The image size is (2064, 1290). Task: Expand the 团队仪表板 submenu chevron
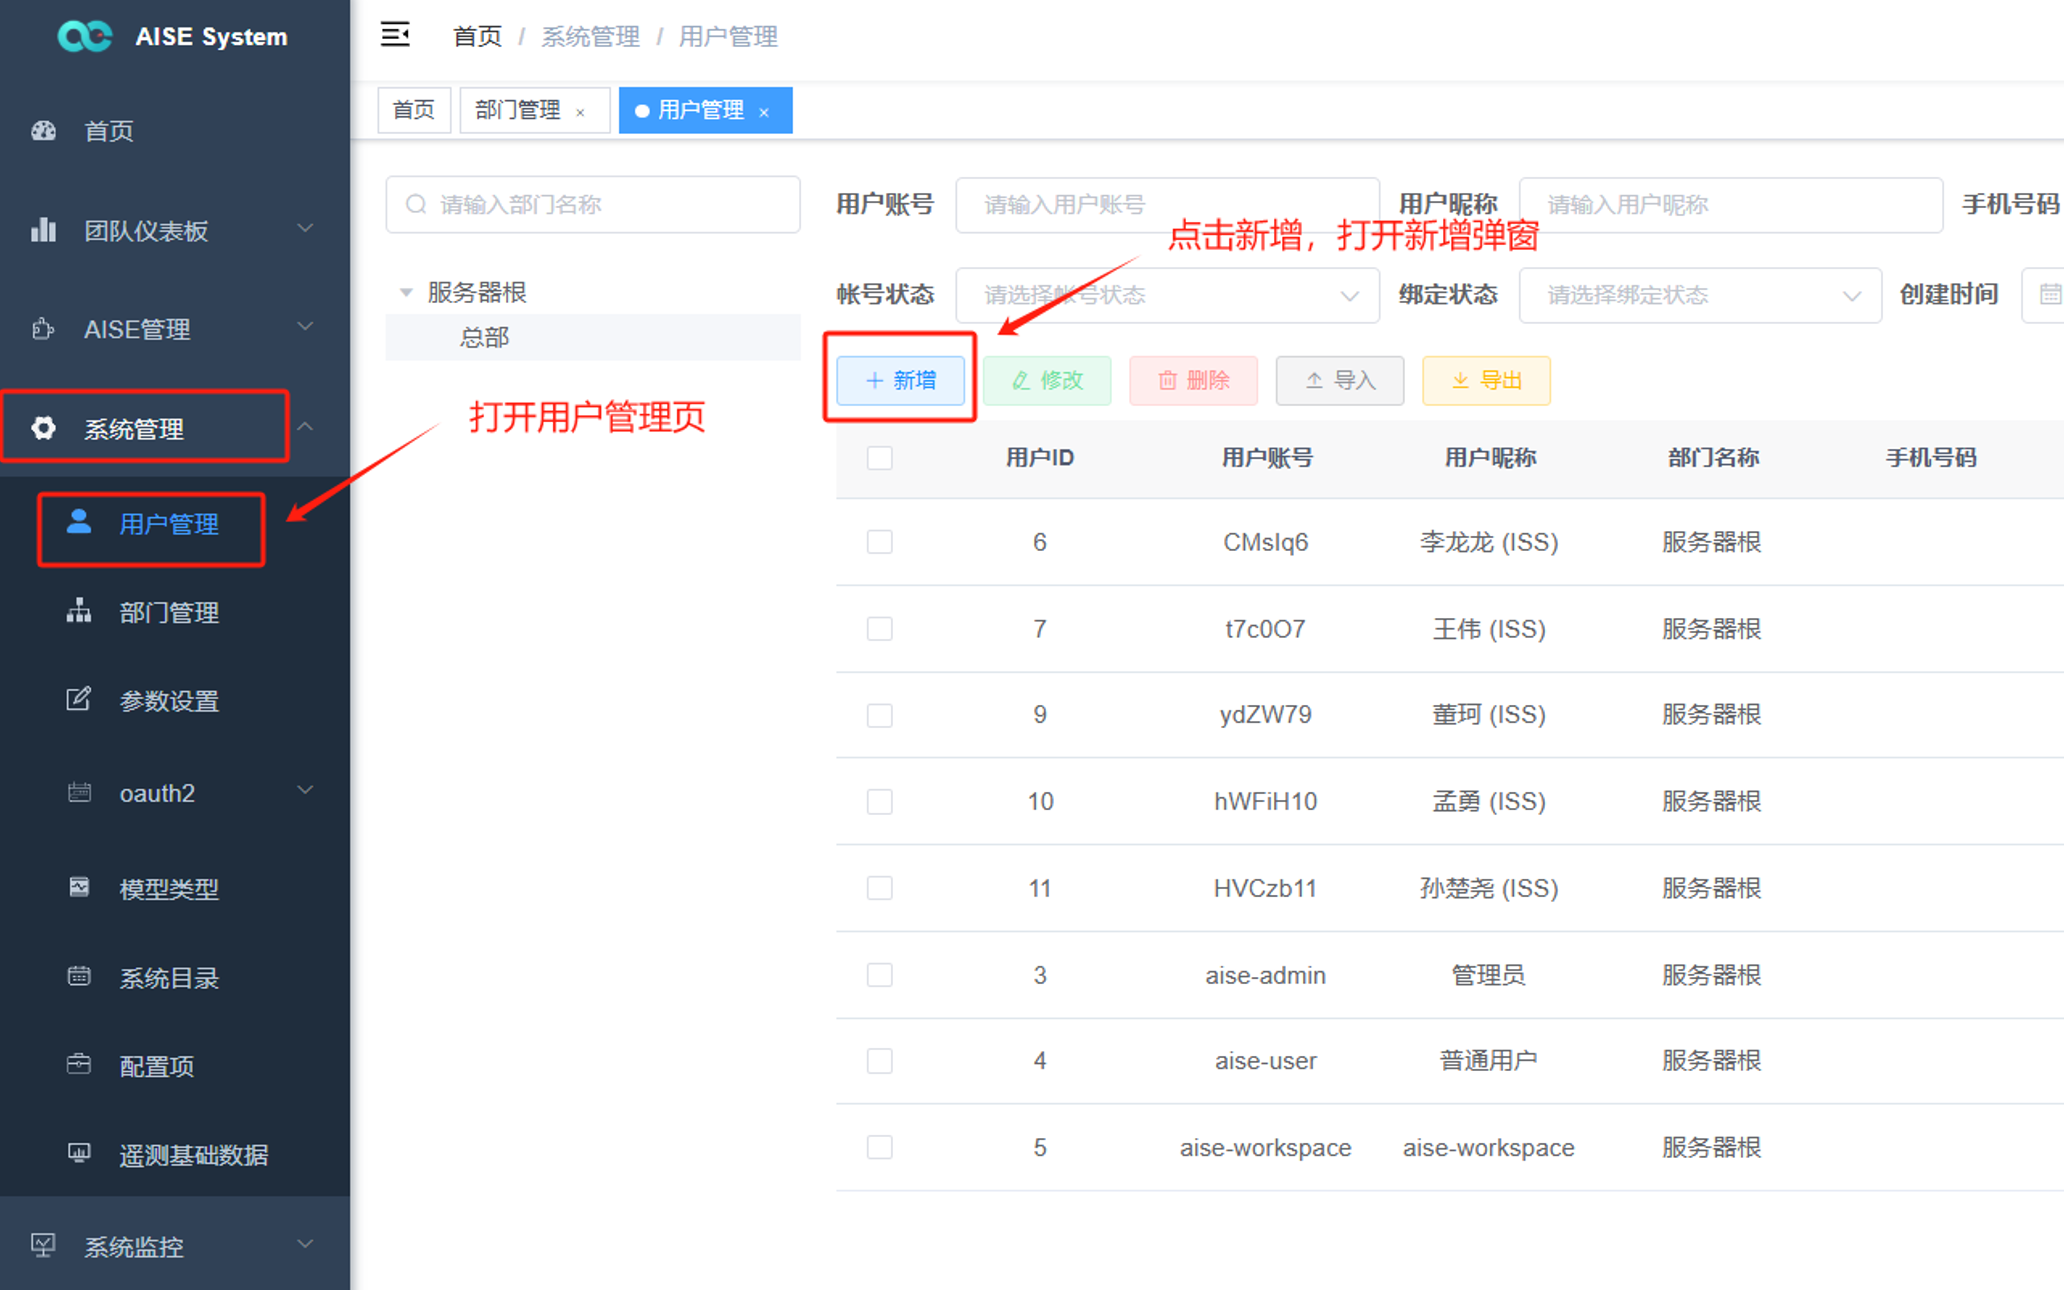[x=305, y=229]
